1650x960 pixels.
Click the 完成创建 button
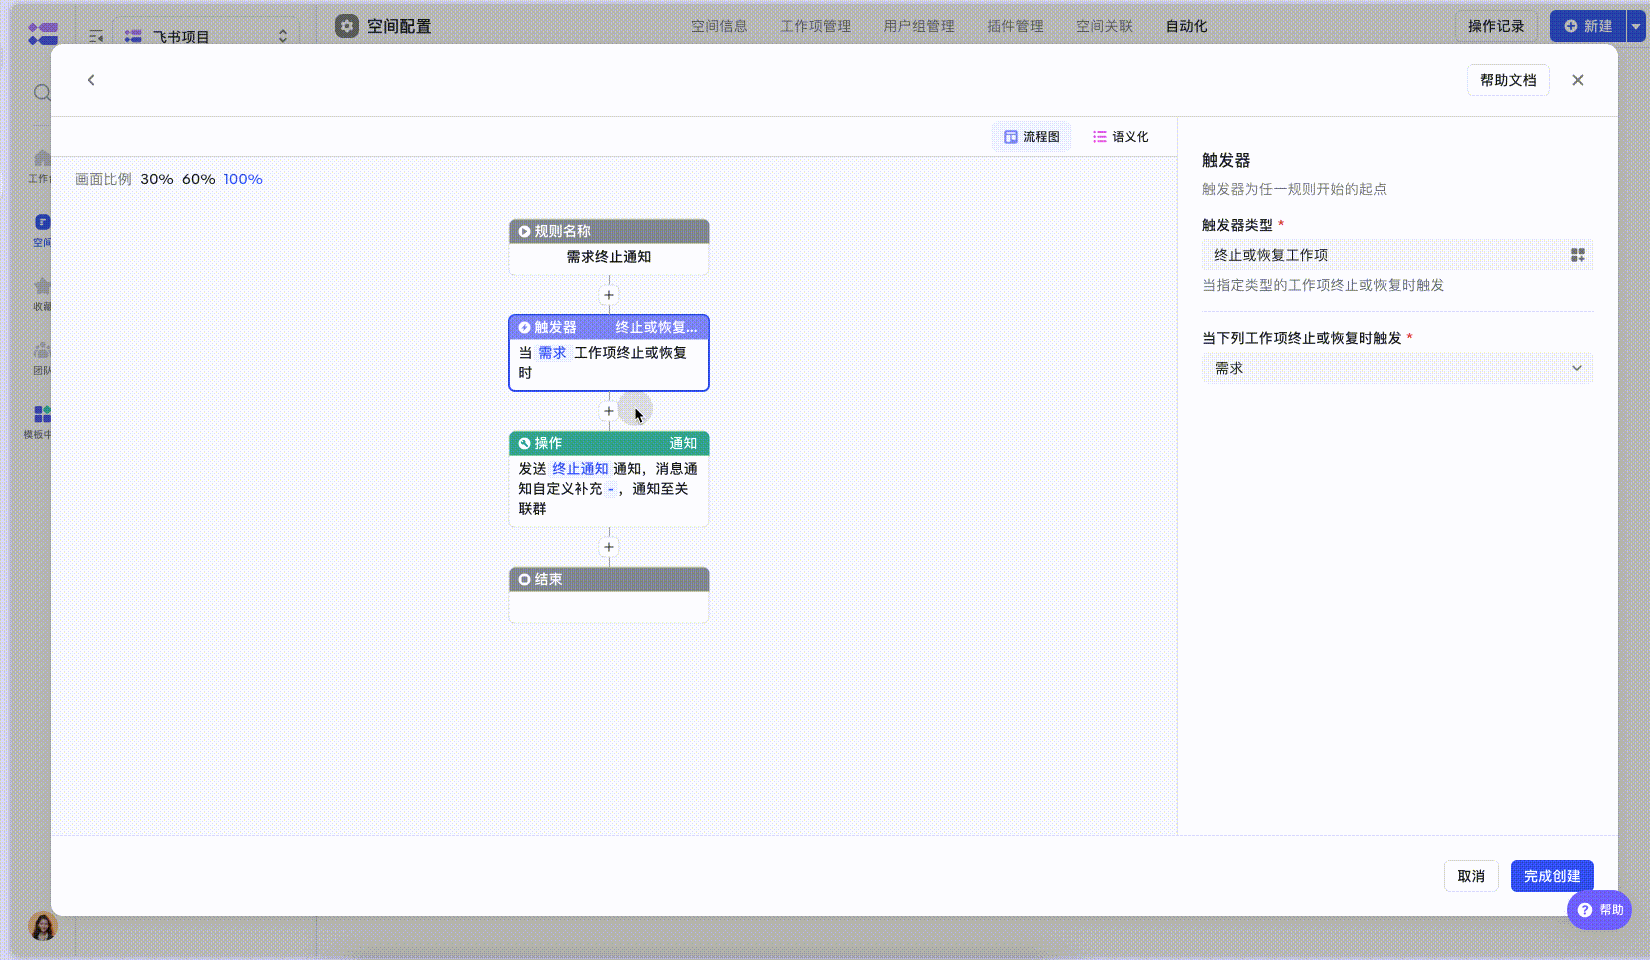(1552, 876)
